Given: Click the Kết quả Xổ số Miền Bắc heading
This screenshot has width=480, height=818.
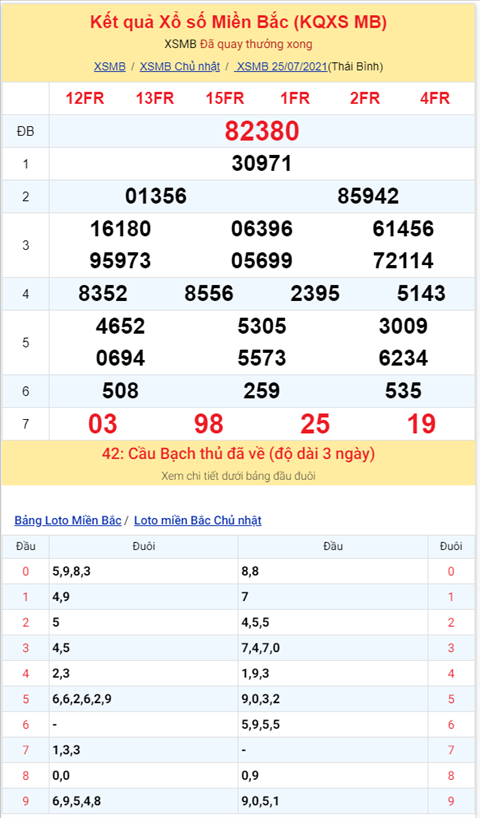Looking at the screenshot, I should (x=238, y=22).
